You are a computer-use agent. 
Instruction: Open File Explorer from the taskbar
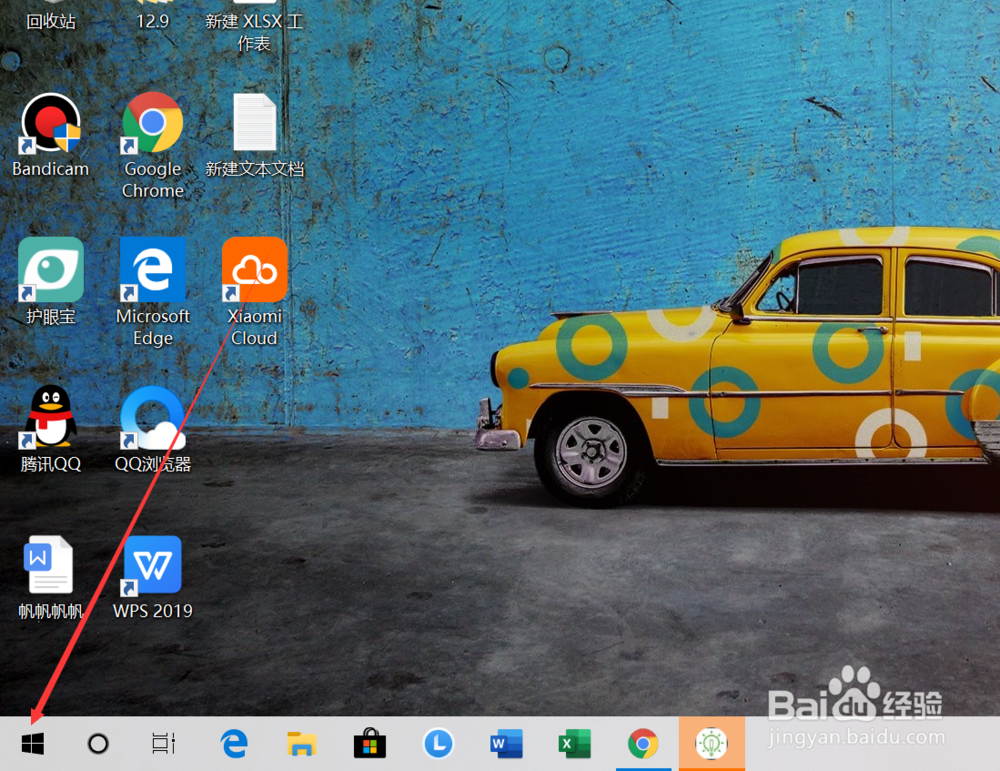(x=302, y=744)
